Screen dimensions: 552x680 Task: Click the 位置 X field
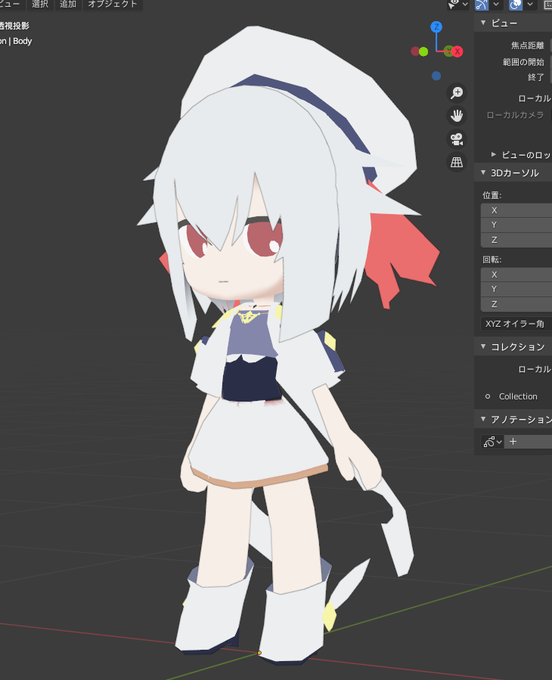tap(516, 210)
